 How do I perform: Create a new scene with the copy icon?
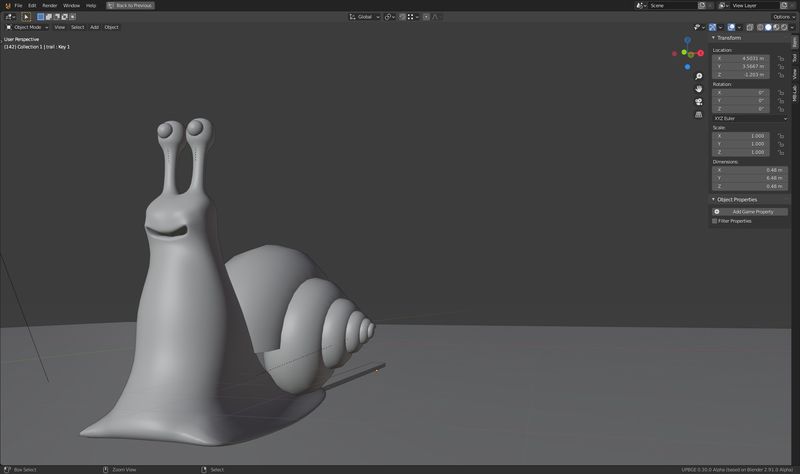pyautogui.click(x=702, y=6)
